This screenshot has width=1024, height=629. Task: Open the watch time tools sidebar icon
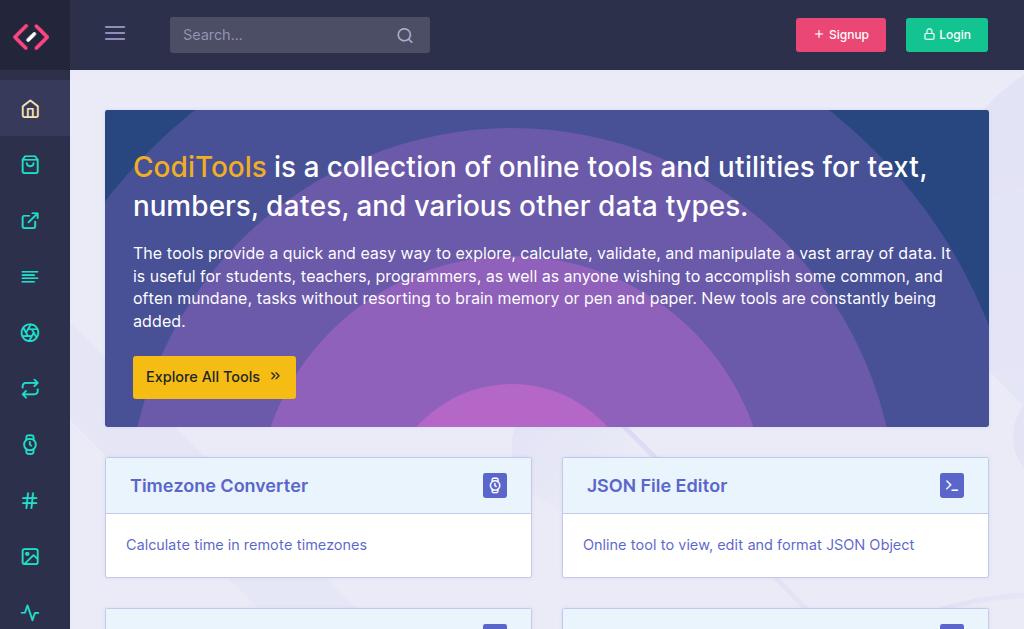30,445
